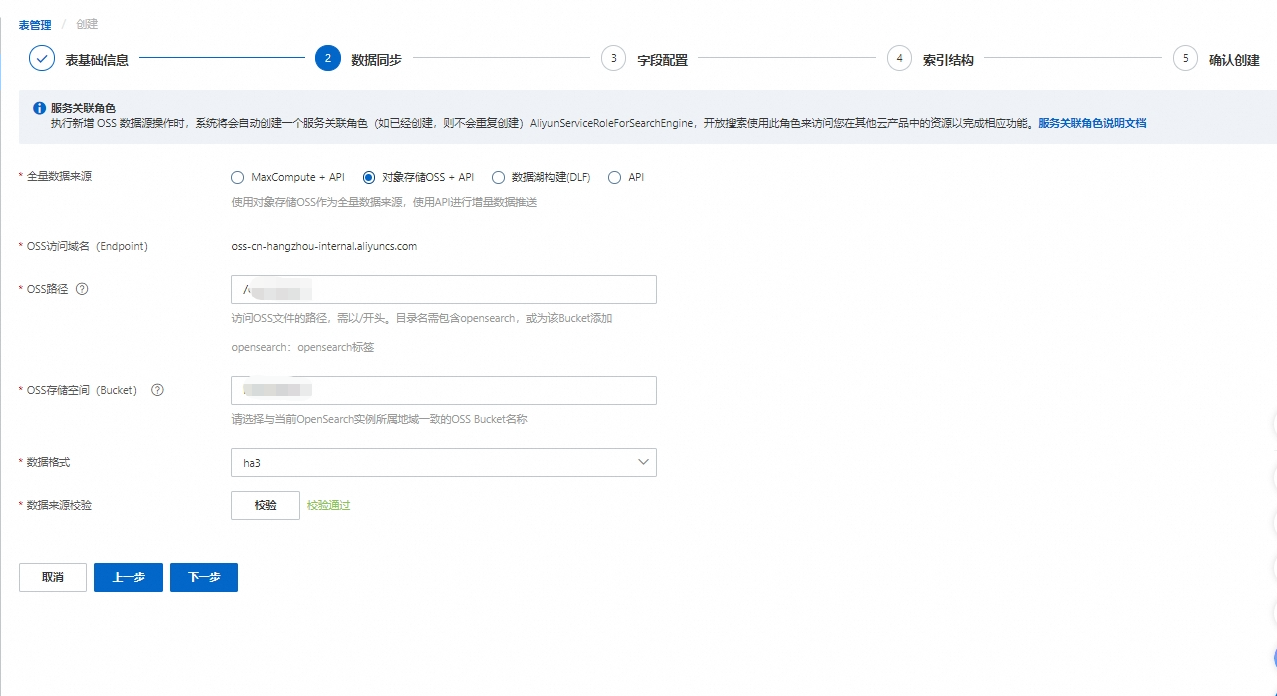
Task: Click the step 3 circle icon 字段配置
Action: tap(614, 59)
